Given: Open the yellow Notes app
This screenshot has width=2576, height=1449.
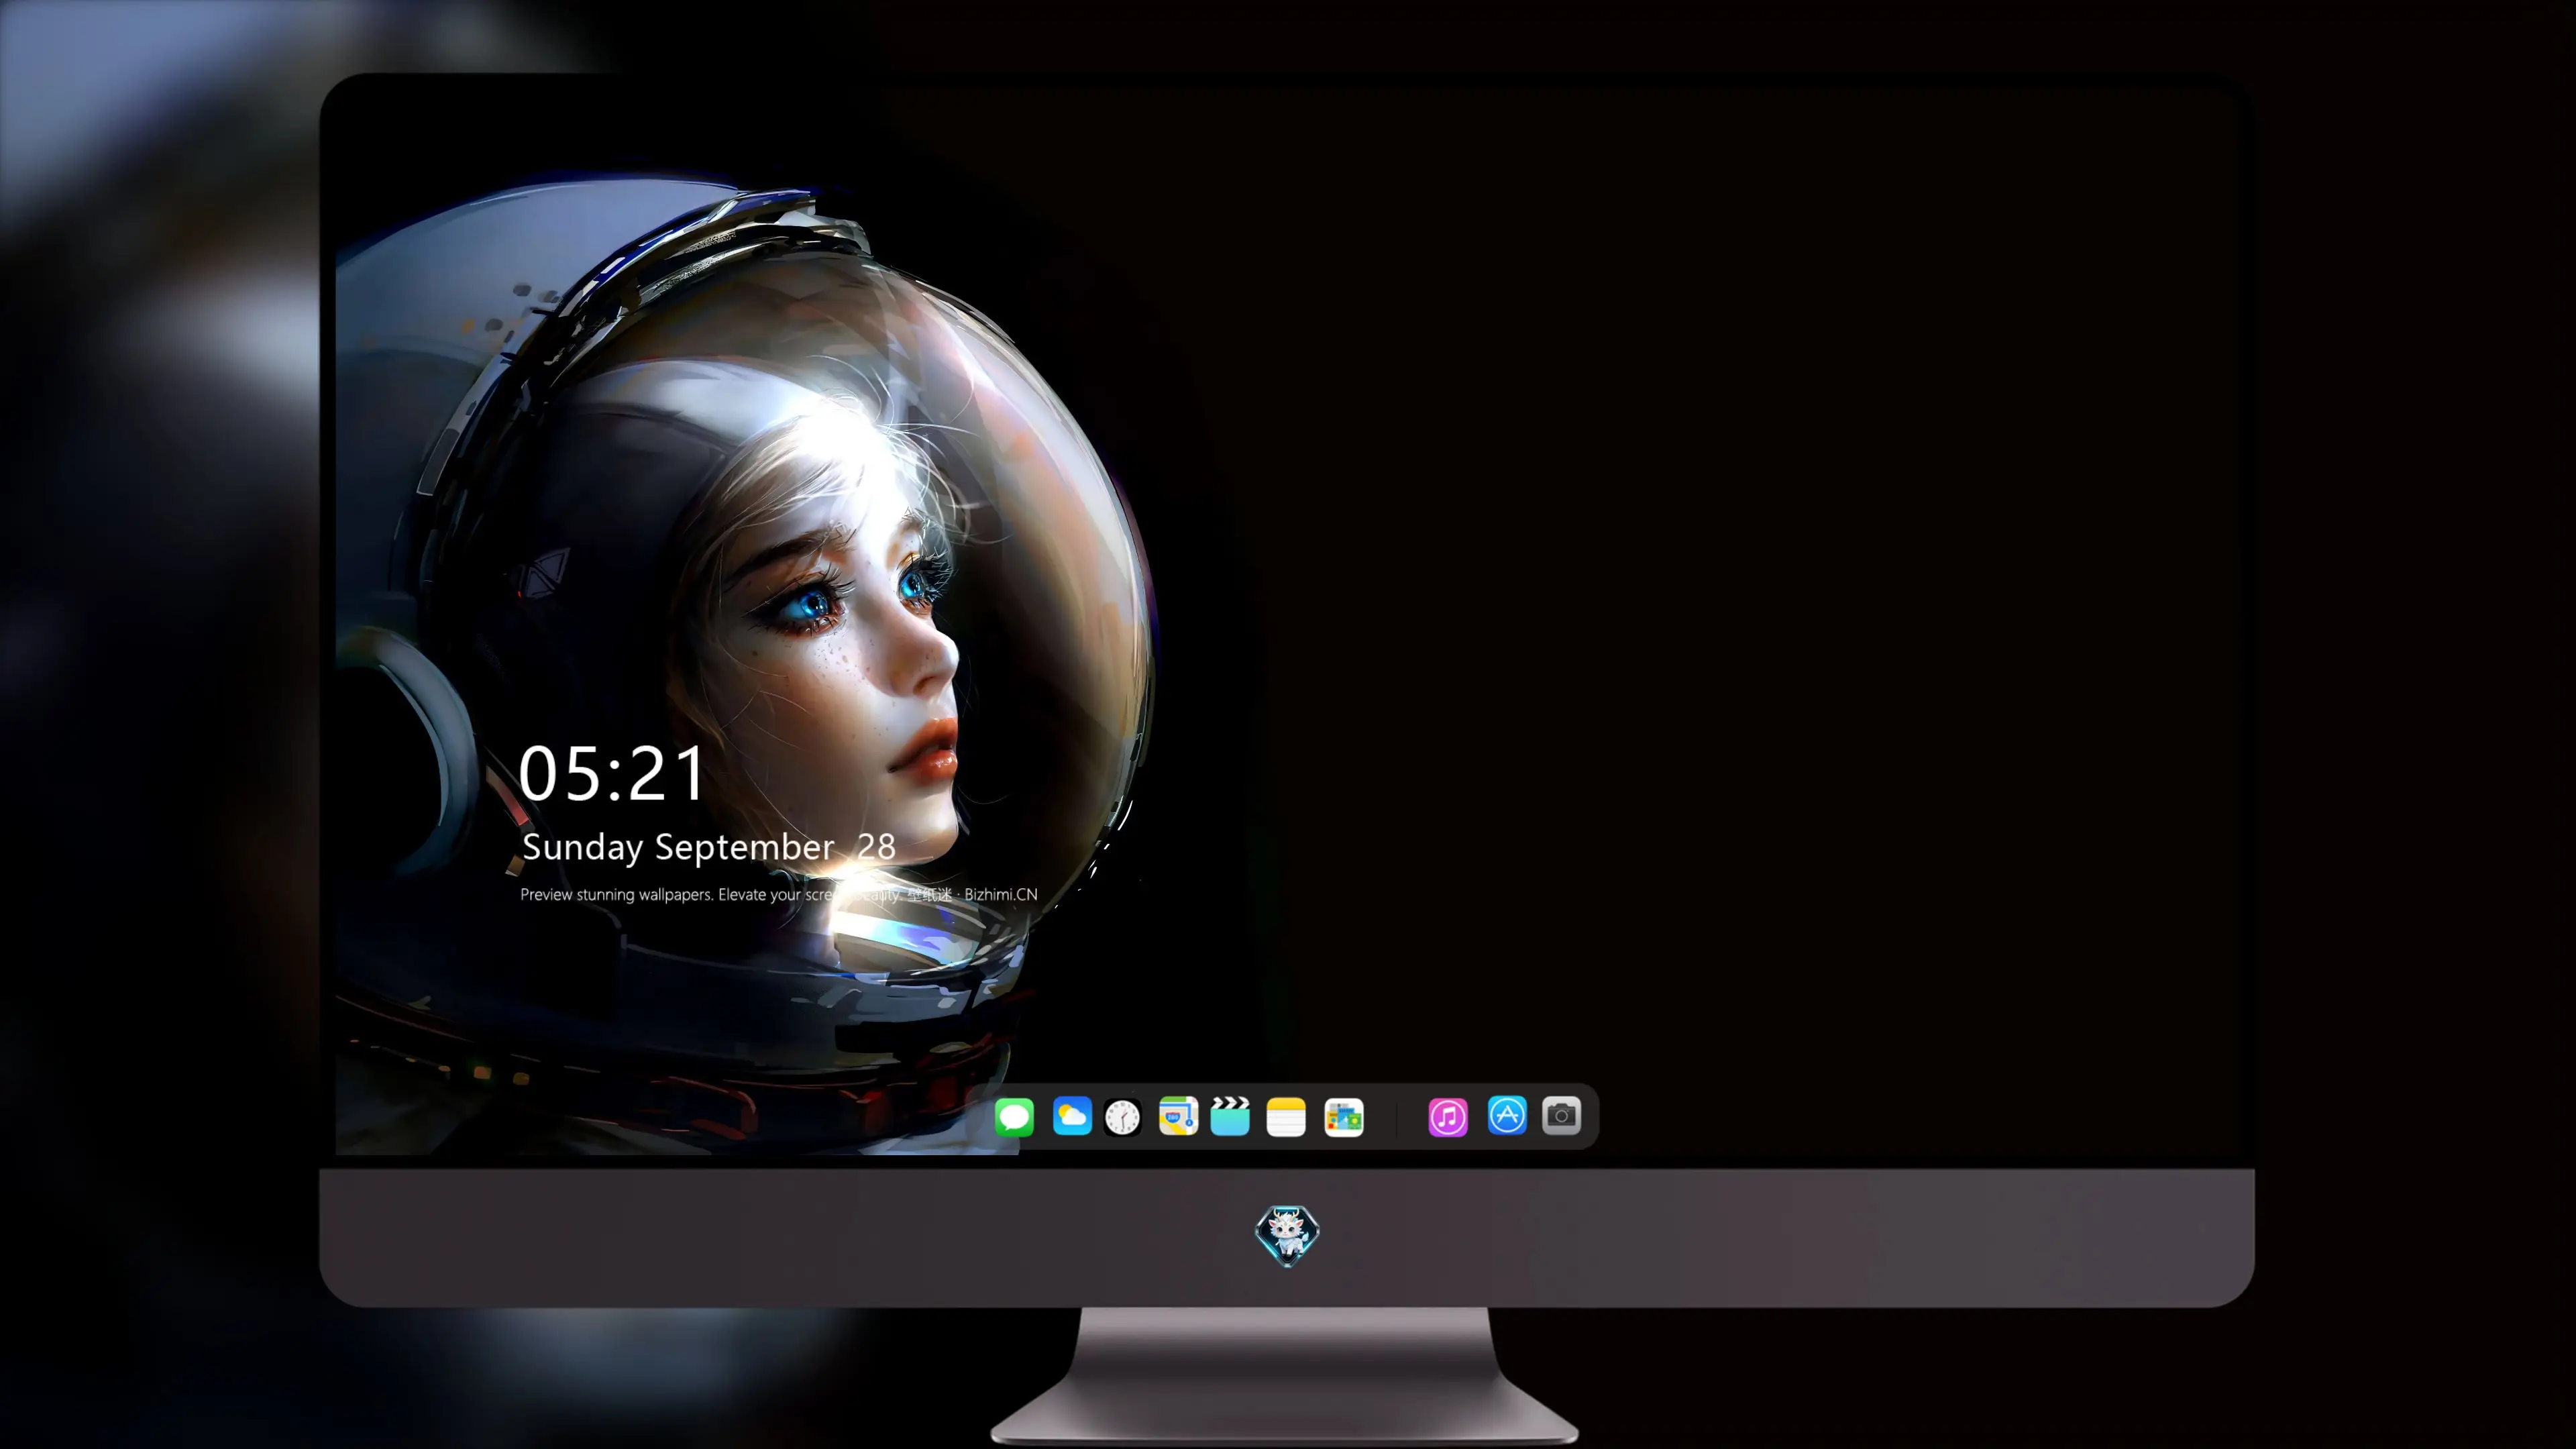Looking at the screenshot, I should (1286, 1116).
